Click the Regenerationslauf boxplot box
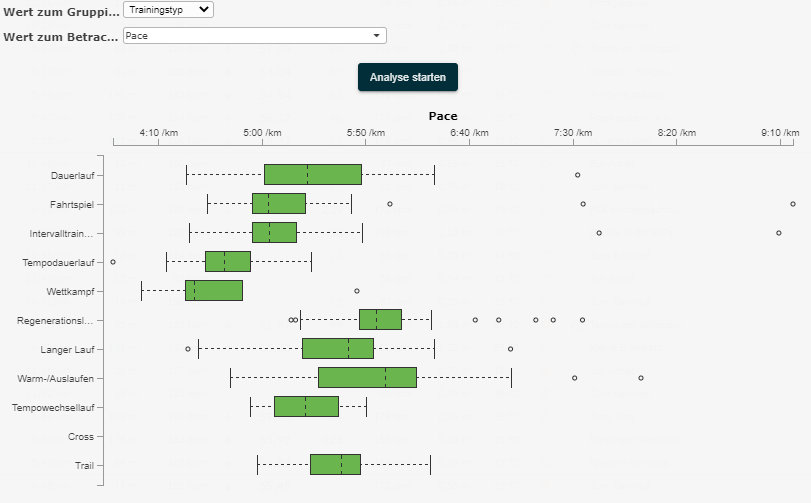This screenshot has width=811, height=503. point(380,320)
